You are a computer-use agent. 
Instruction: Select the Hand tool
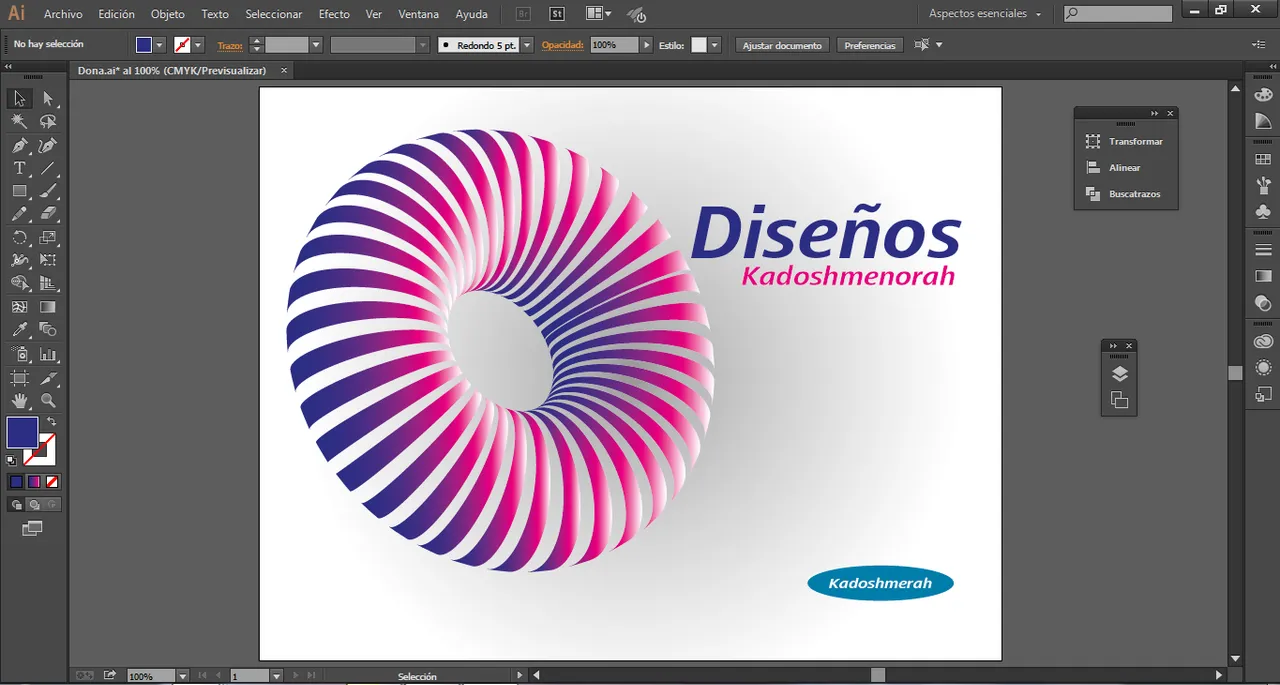click(19, 400)
